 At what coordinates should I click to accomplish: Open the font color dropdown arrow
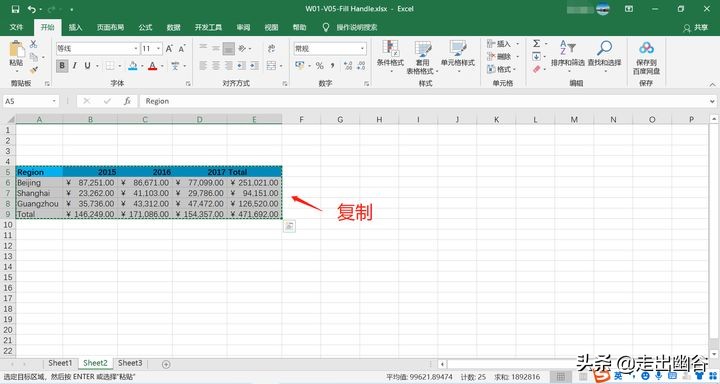[162, 66]
